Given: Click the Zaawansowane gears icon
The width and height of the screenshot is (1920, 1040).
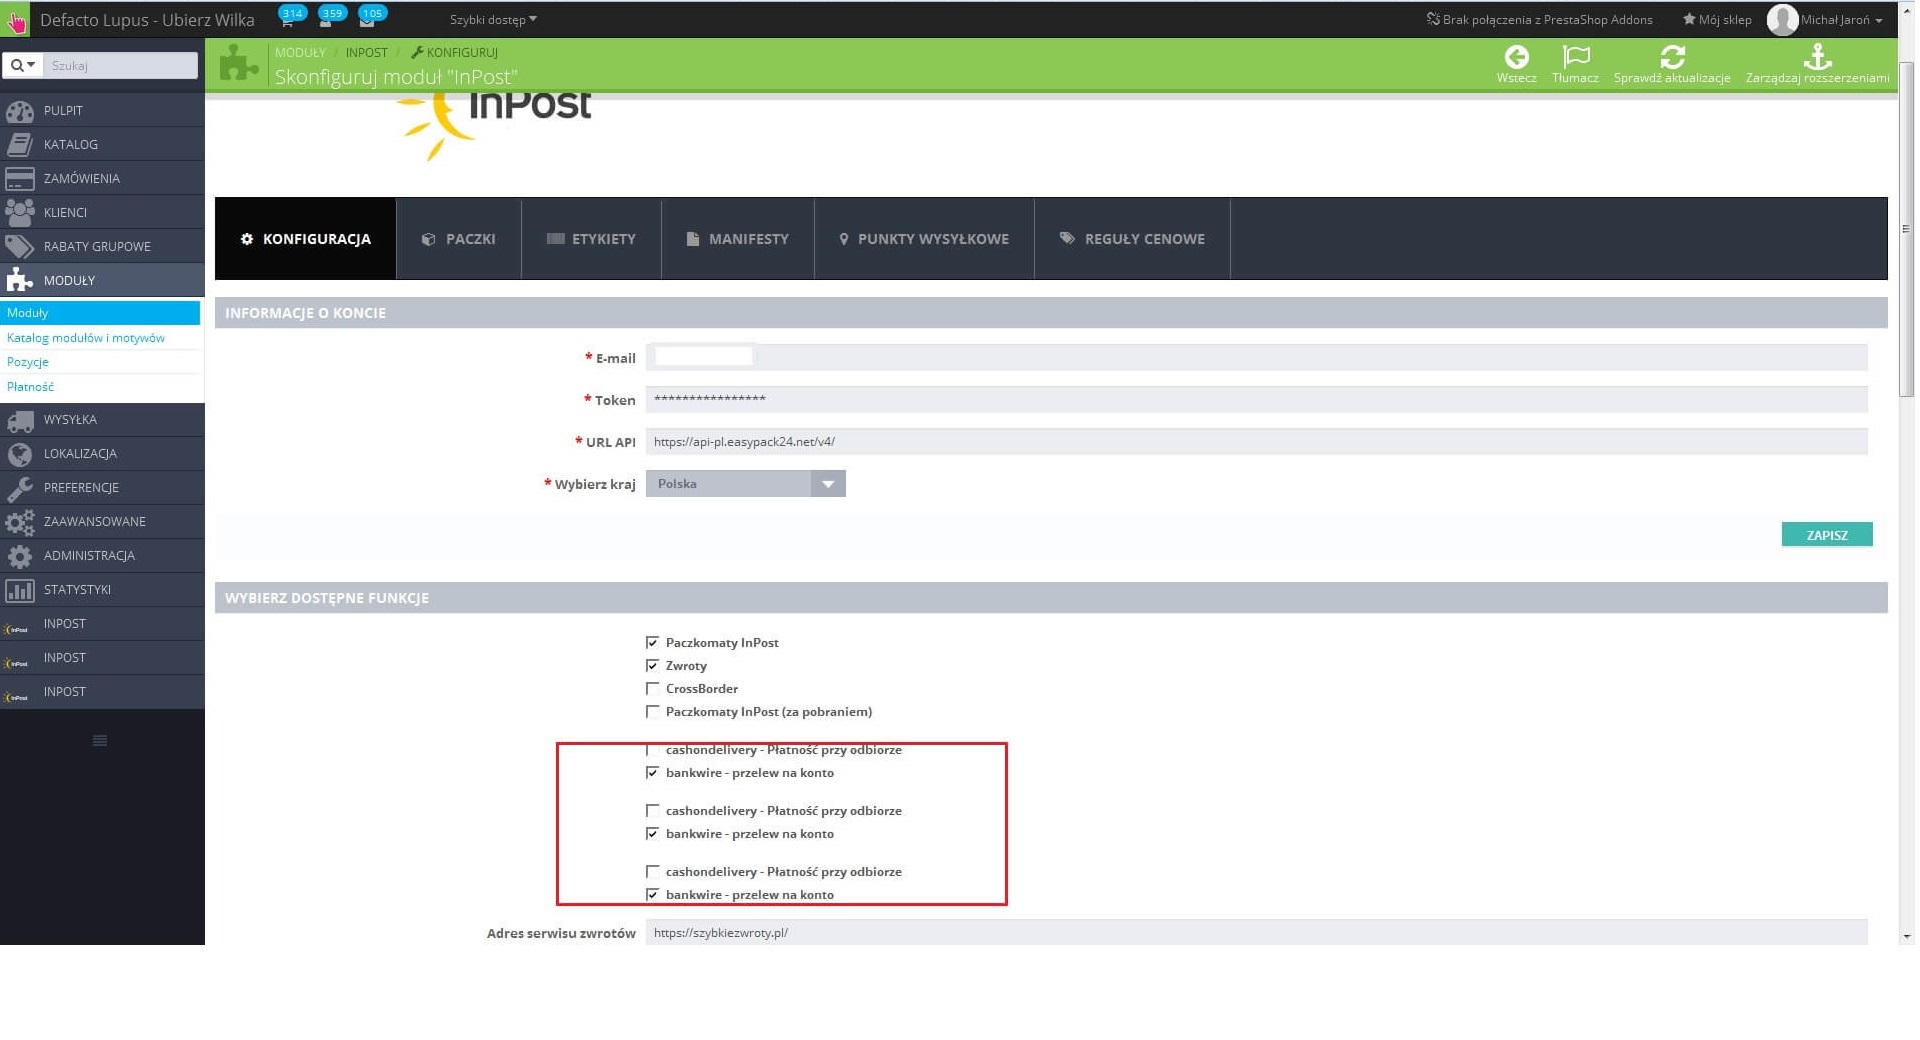Looking at the screenshot, I should tap(20, 522).
